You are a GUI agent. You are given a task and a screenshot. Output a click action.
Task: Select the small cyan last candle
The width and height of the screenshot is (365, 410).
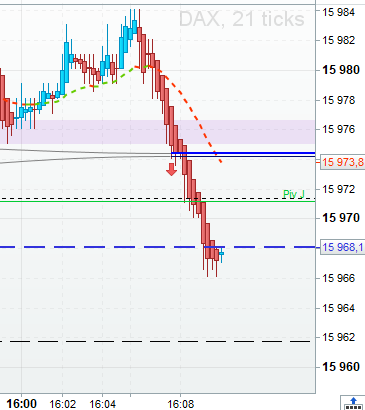pyautogui.click(x=221, y=255)
